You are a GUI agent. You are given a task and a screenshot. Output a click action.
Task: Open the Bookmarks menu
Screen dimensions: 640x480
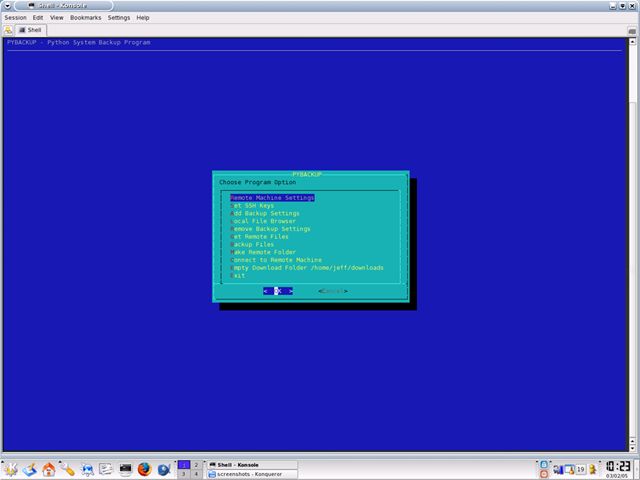pyautogui.click(x=85, y=18)
